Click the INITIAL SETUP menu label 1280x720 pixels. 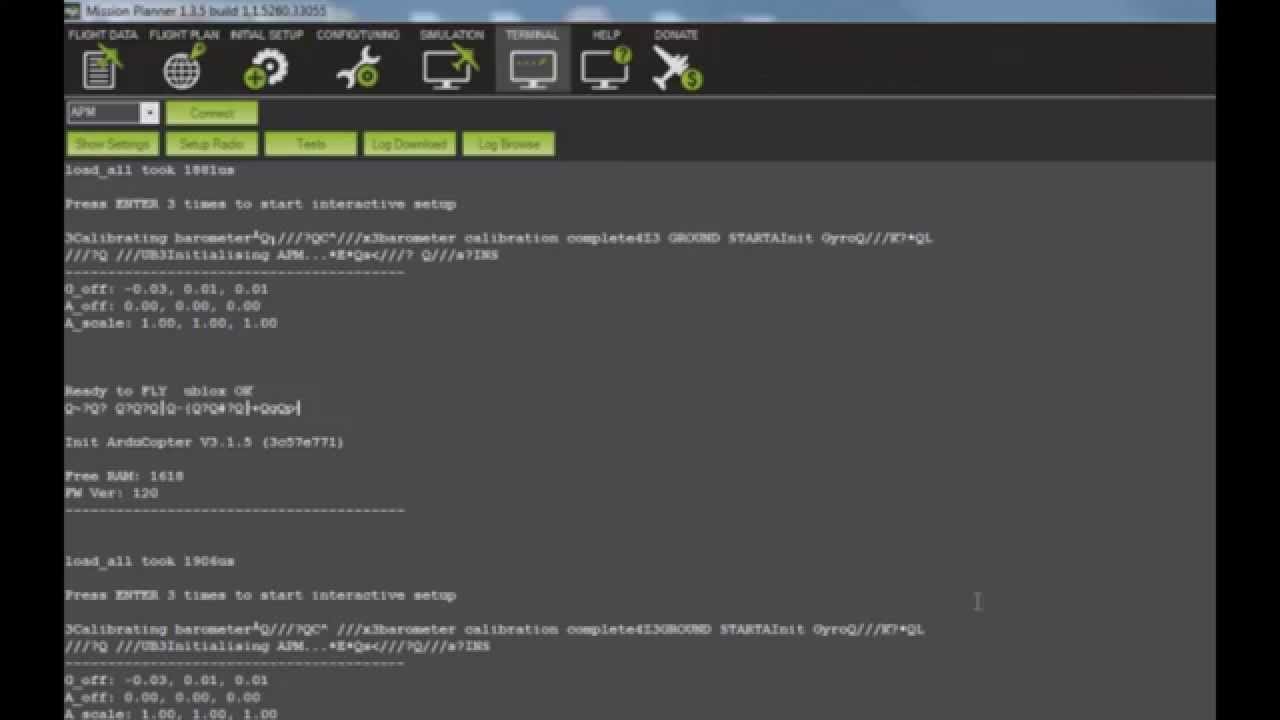tap(266, 35)
